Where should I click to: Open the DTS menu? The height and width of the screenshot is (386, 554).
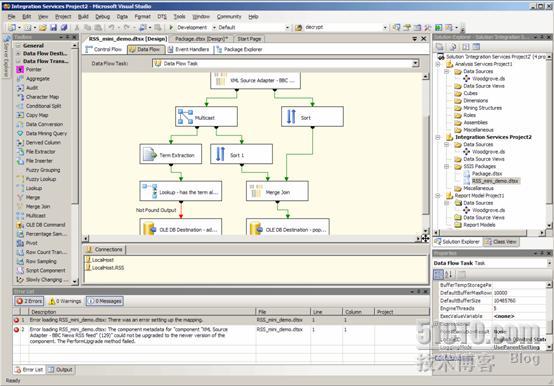(162, 17)
